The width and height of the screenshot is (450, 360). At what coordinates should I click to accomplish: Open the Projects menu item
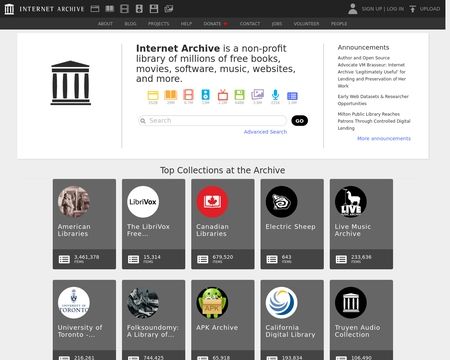[159, 24]
